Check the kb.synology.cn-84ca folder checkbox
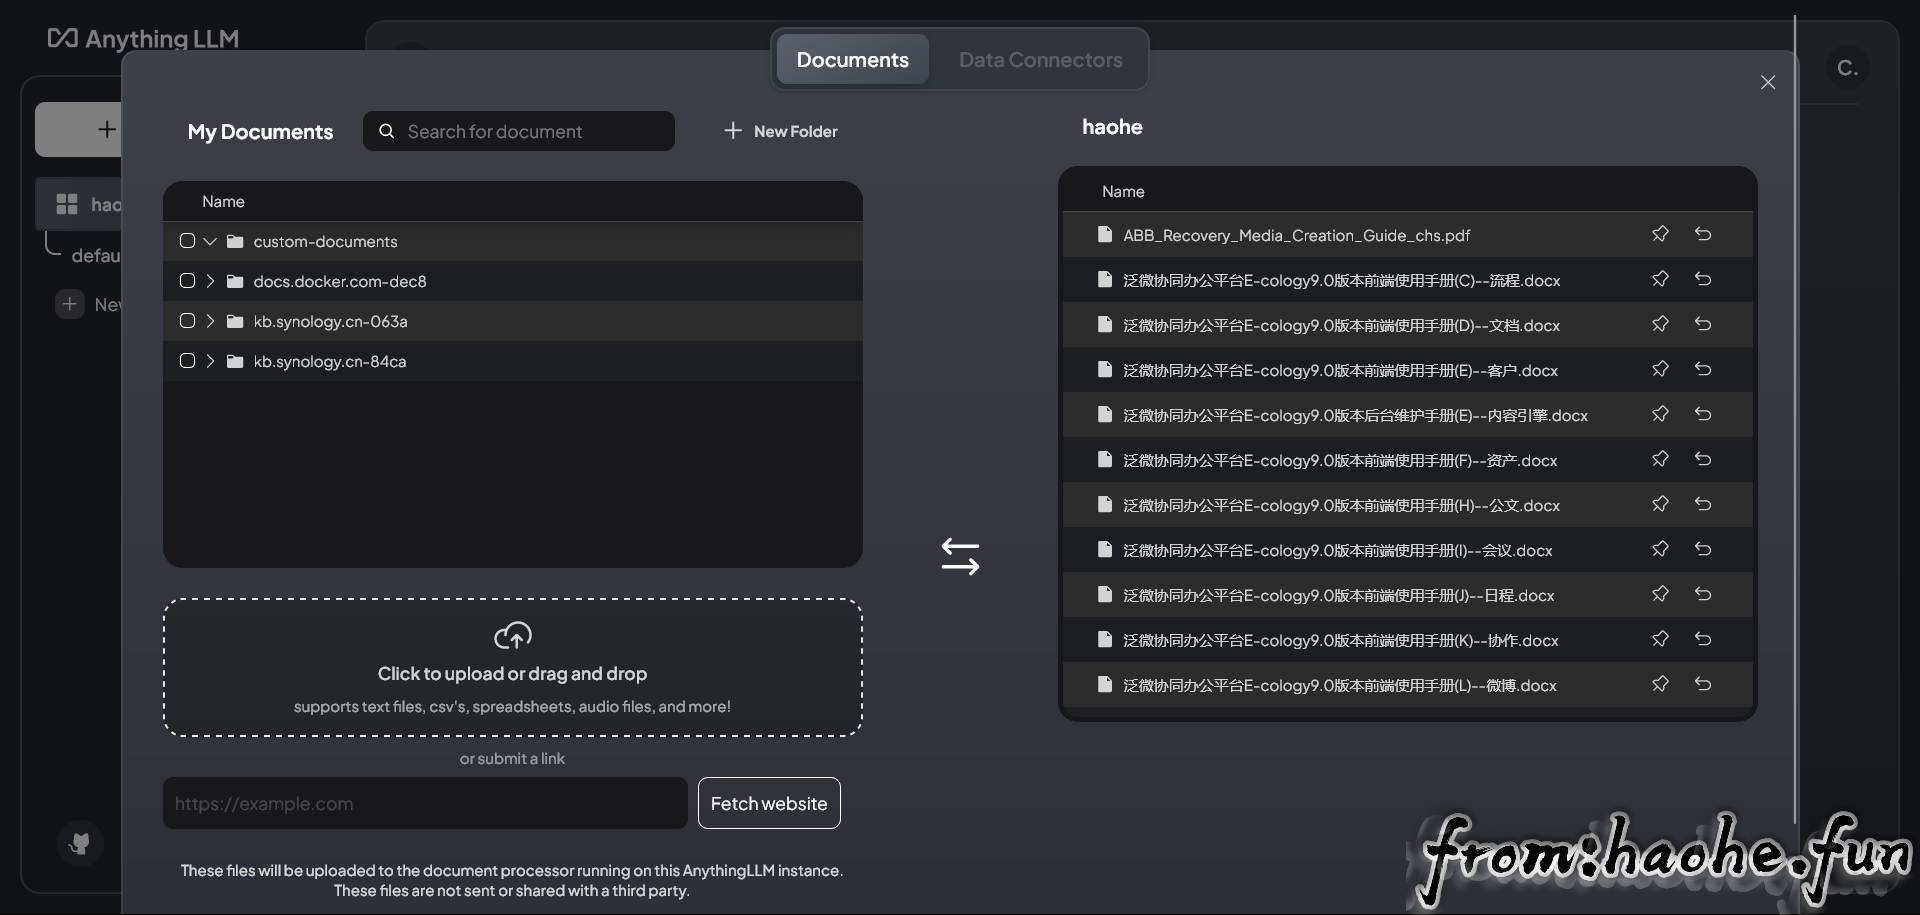1920x915 pixels. [187, 361]
